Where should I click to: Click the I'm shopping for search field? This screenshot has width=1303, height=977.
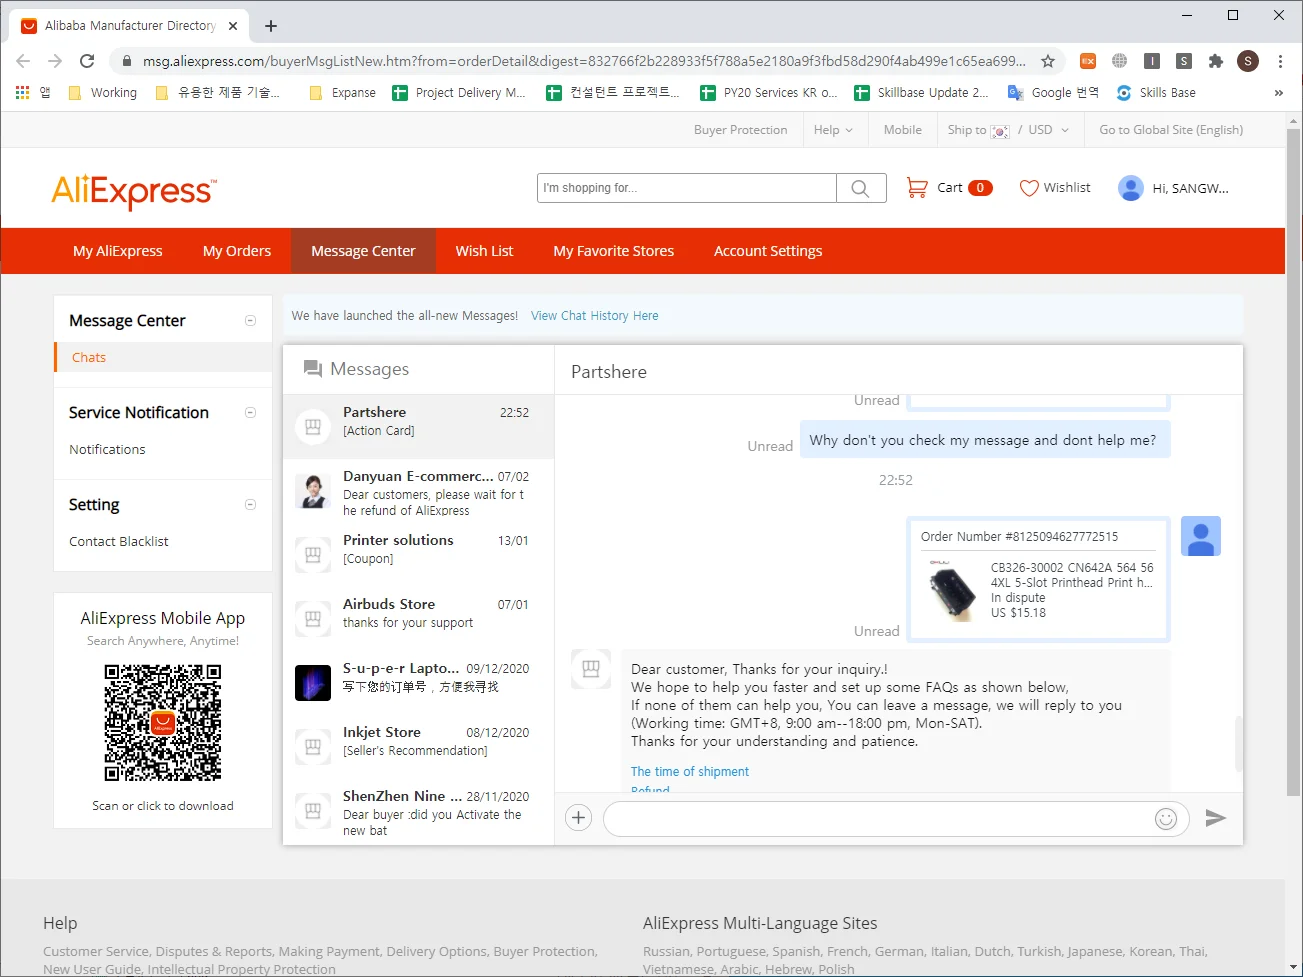click(687, 188)
